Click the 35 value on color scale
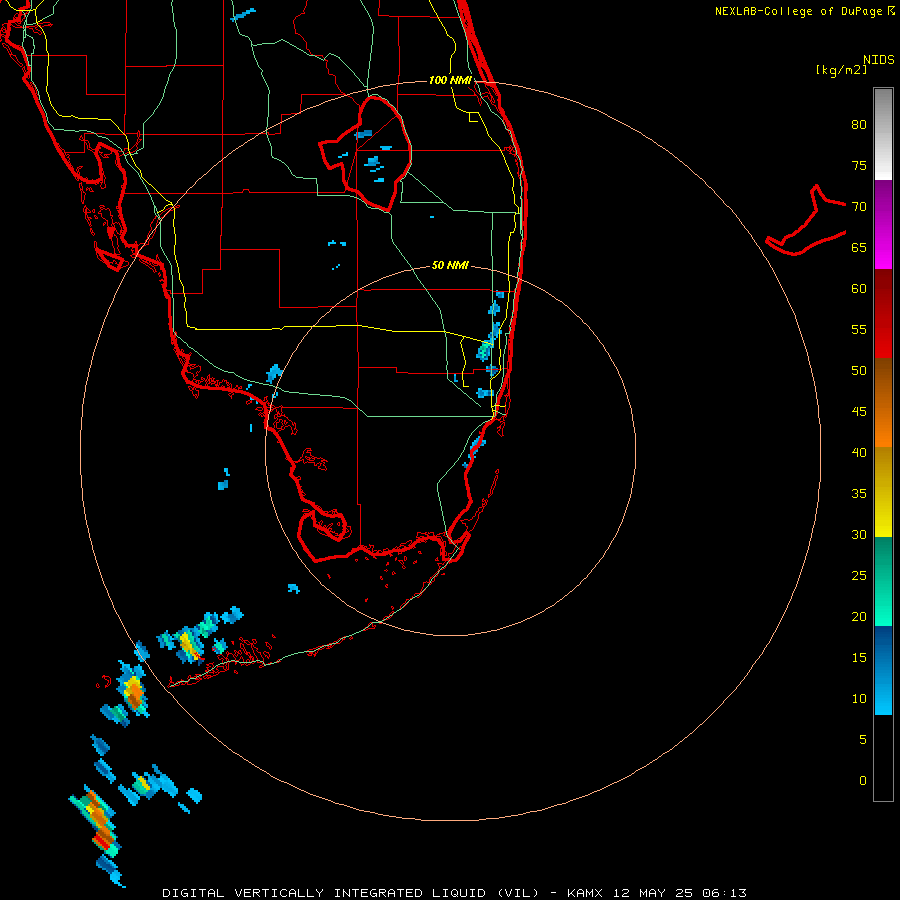Image resolution: width=900 pixels, height=900 pixels. (x=859, y=494)
